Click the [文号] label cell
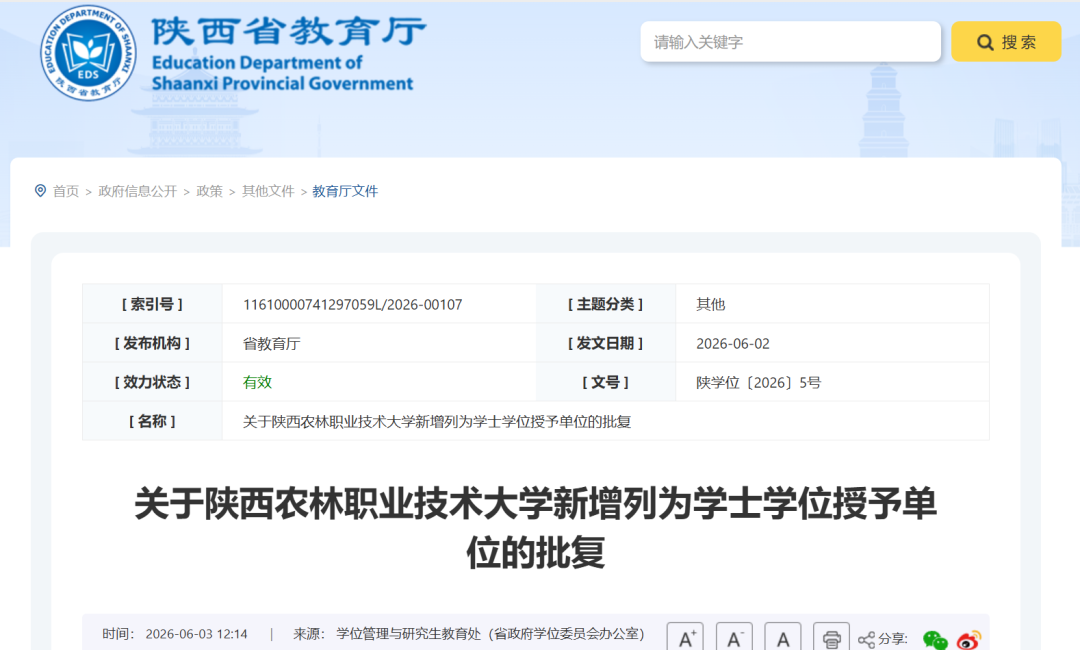The width and height of the screenshot is (1080, 650). coord(605,382)
